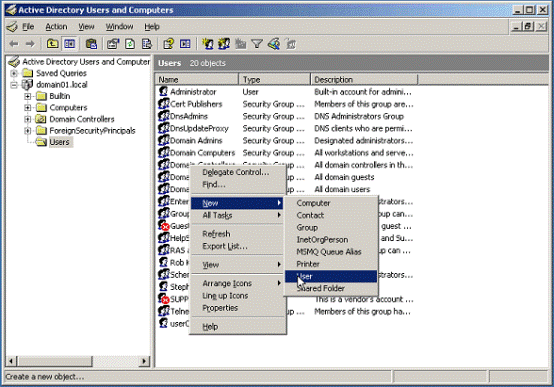Viewport: 554px width, 387px height.
Task: Click the create new user toolbar icon
Action: click(x=207, y=44)
